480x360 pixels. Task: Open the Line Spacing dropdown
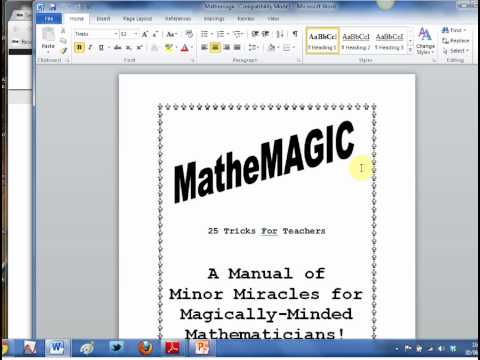click(253, 47)
